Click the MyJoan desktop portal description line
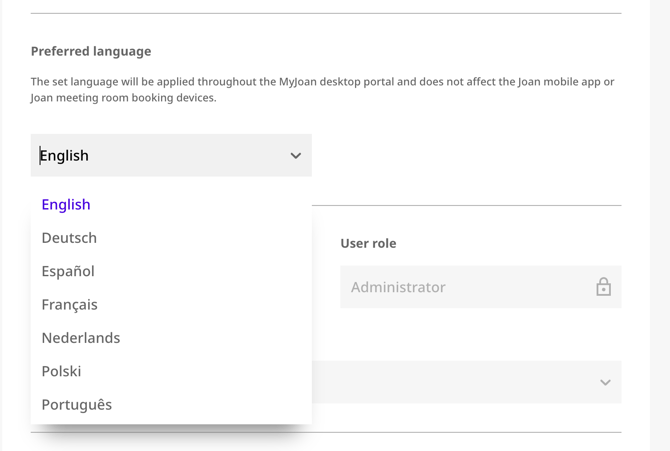Screen dimensions: 670x451 coord(322,82)
